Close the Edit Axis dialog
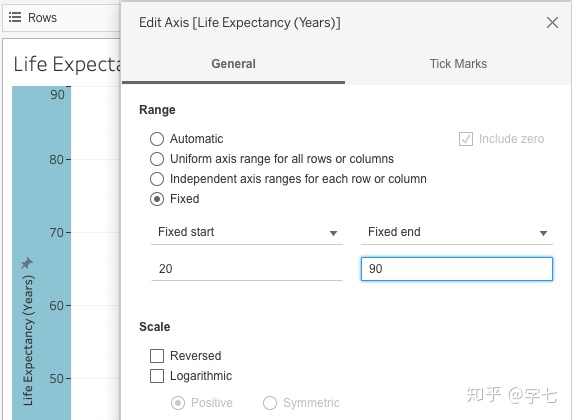This screenshot has width=572, height=420. point(552,23)
